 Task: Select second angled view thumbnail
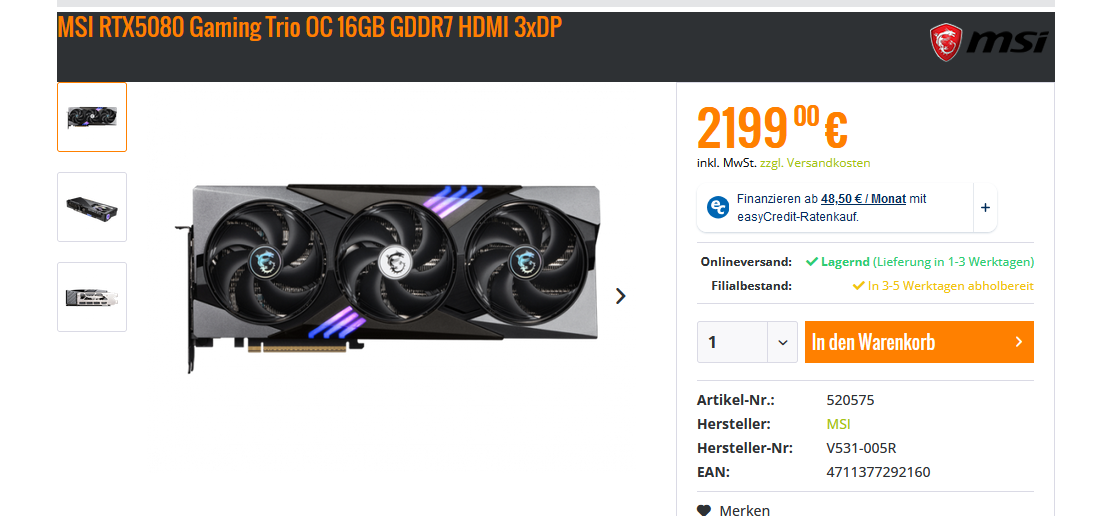[92, 207]
